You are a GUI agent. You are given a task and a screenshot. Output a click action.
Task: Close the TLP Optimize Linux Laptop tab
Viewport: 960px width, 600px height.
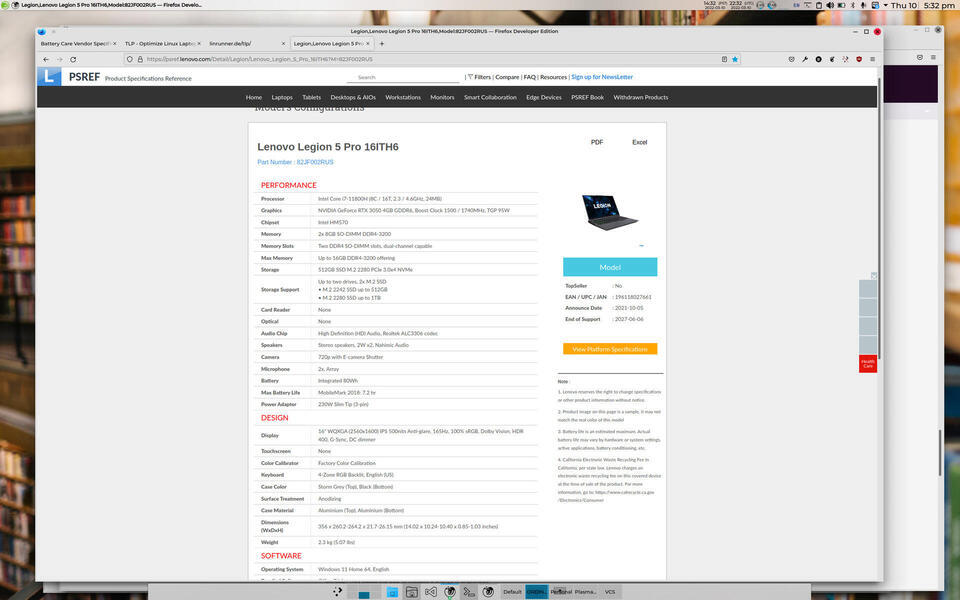(x=199, y=43)
